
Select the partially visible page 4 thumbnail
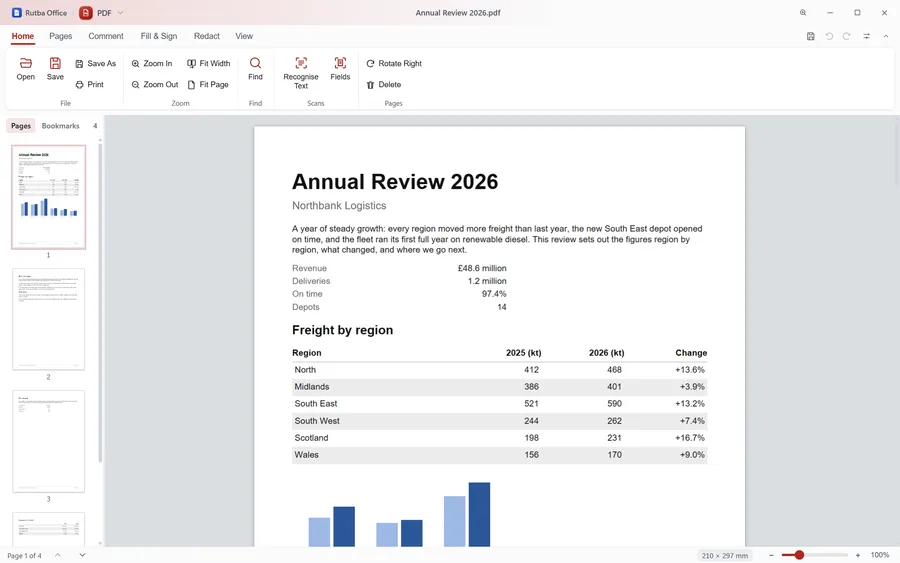tap(48, 529)
